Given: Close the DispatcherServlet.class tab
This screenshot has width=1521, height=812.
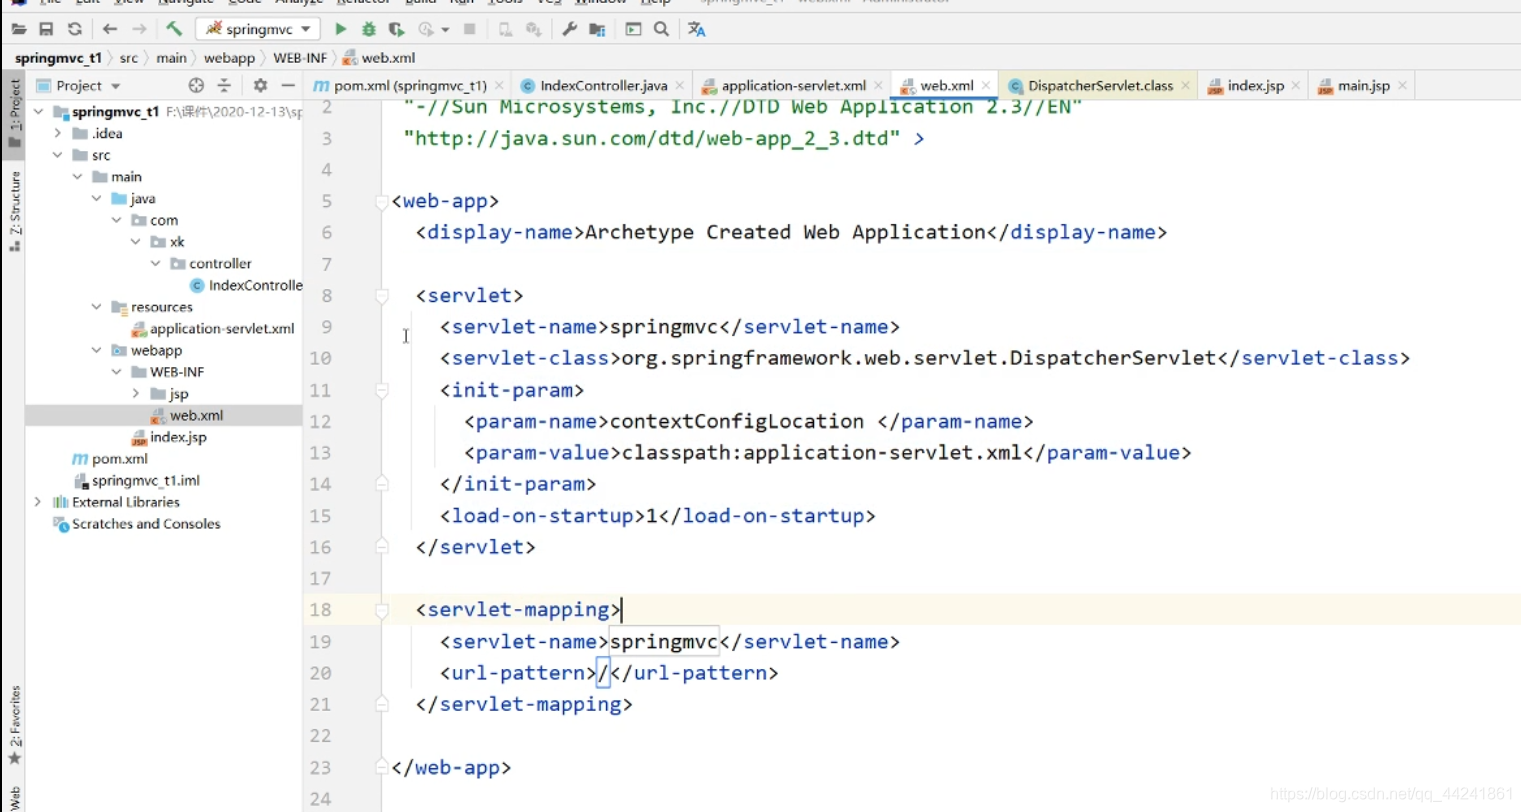Looking at the screenshot, I should (x=1186, y=86).
